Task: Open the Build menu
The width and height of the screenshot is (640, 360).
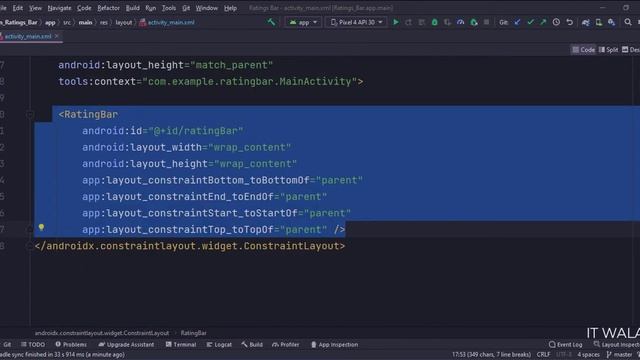Action: point(132,8)
